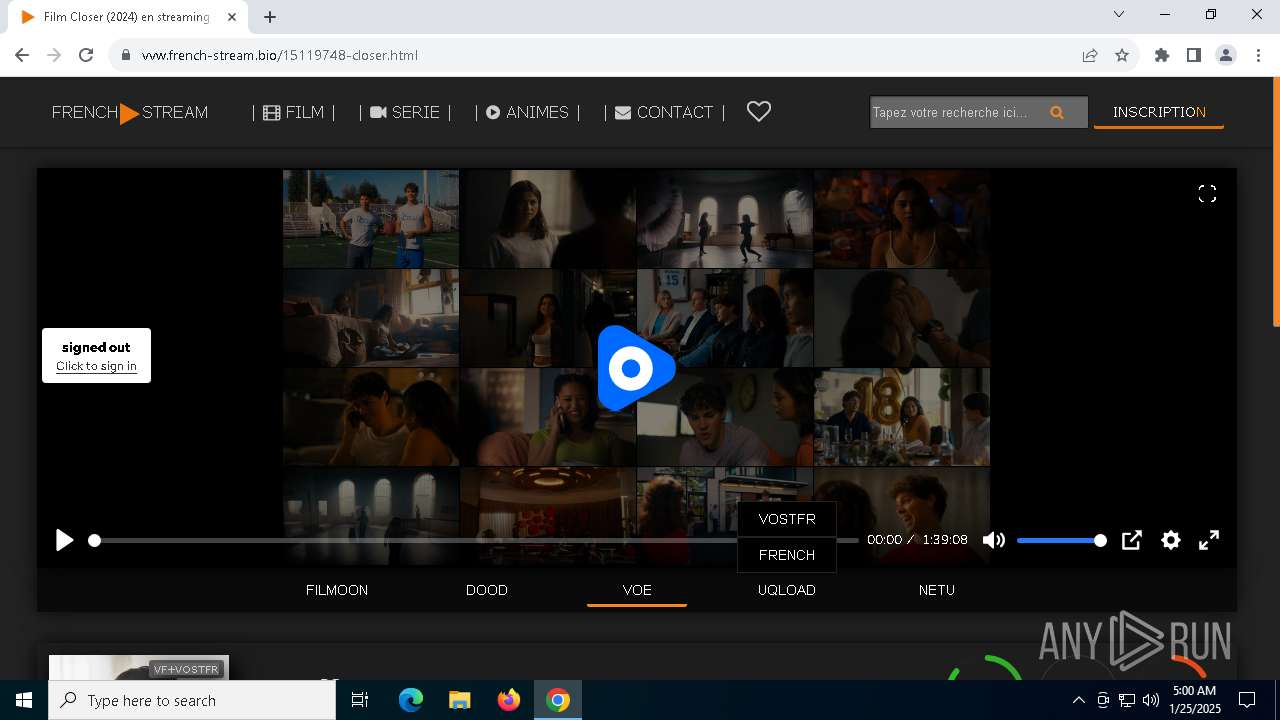Screen dimensions: 1280x720
Task: Open the Chrome profile avatar
Action: tap(1226, 55)
